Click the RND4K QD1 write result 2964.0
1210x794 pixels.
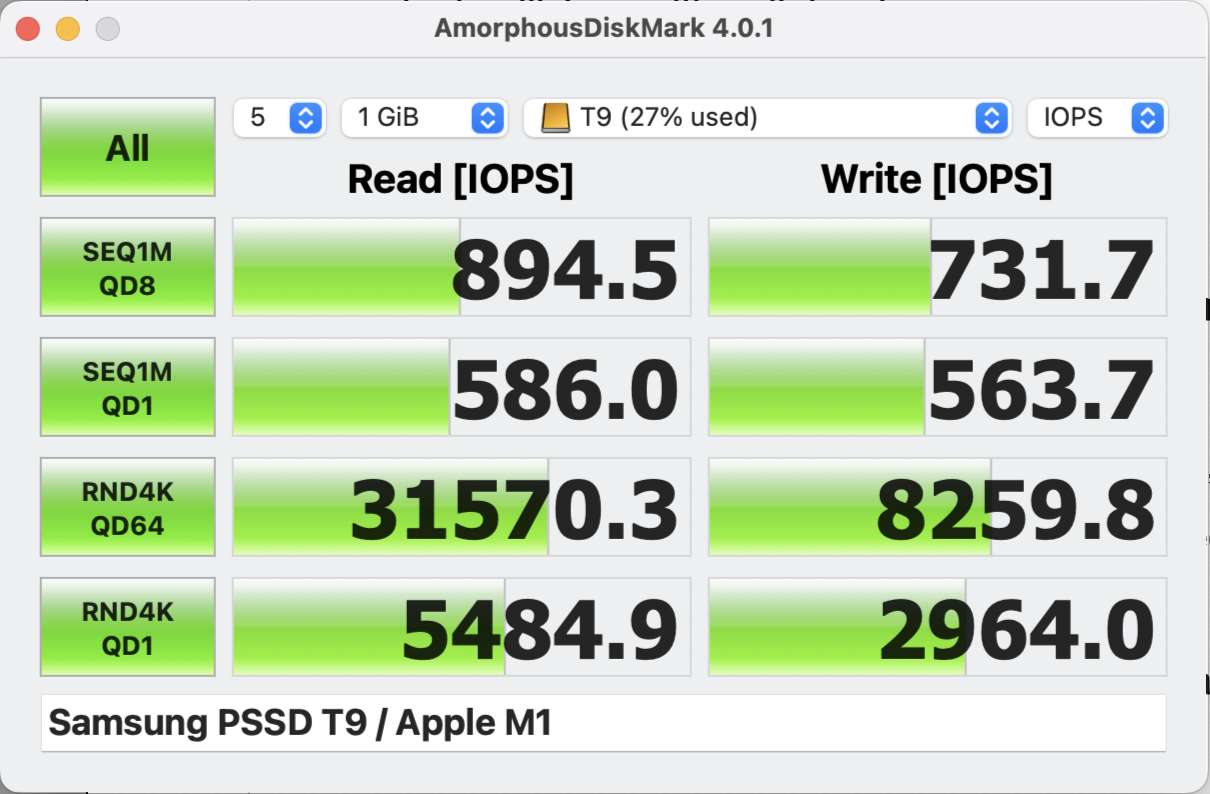pos(937,627)
